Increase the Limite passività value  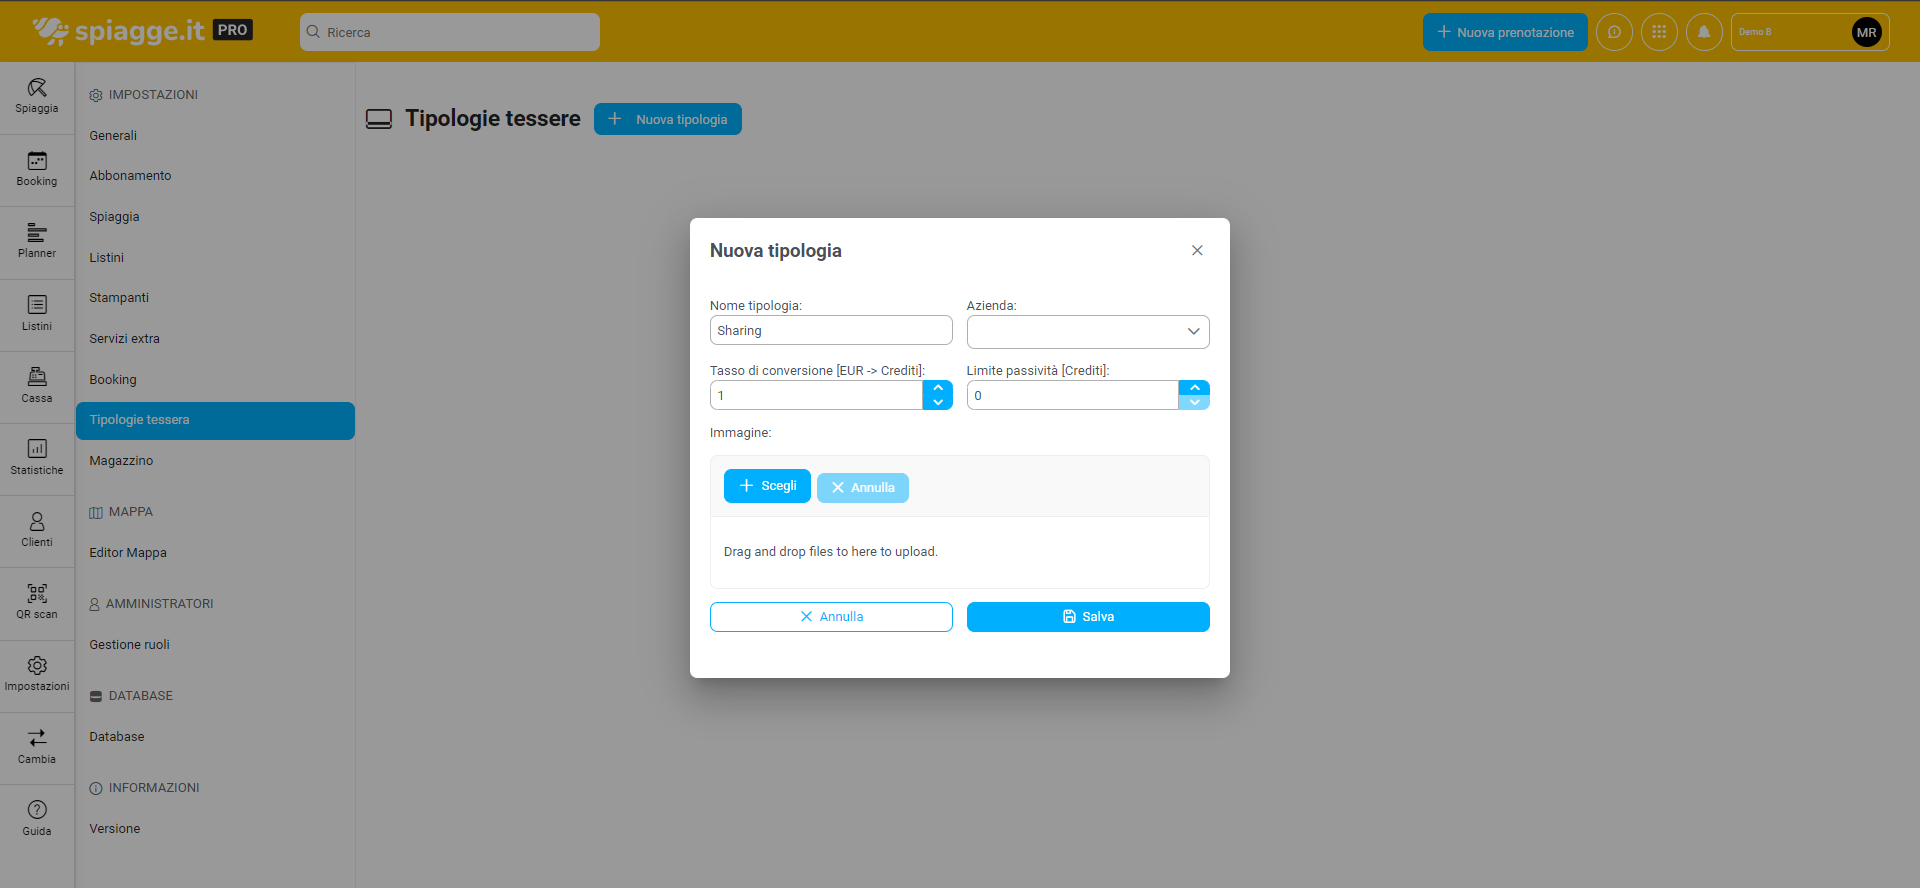[1194, 388]
